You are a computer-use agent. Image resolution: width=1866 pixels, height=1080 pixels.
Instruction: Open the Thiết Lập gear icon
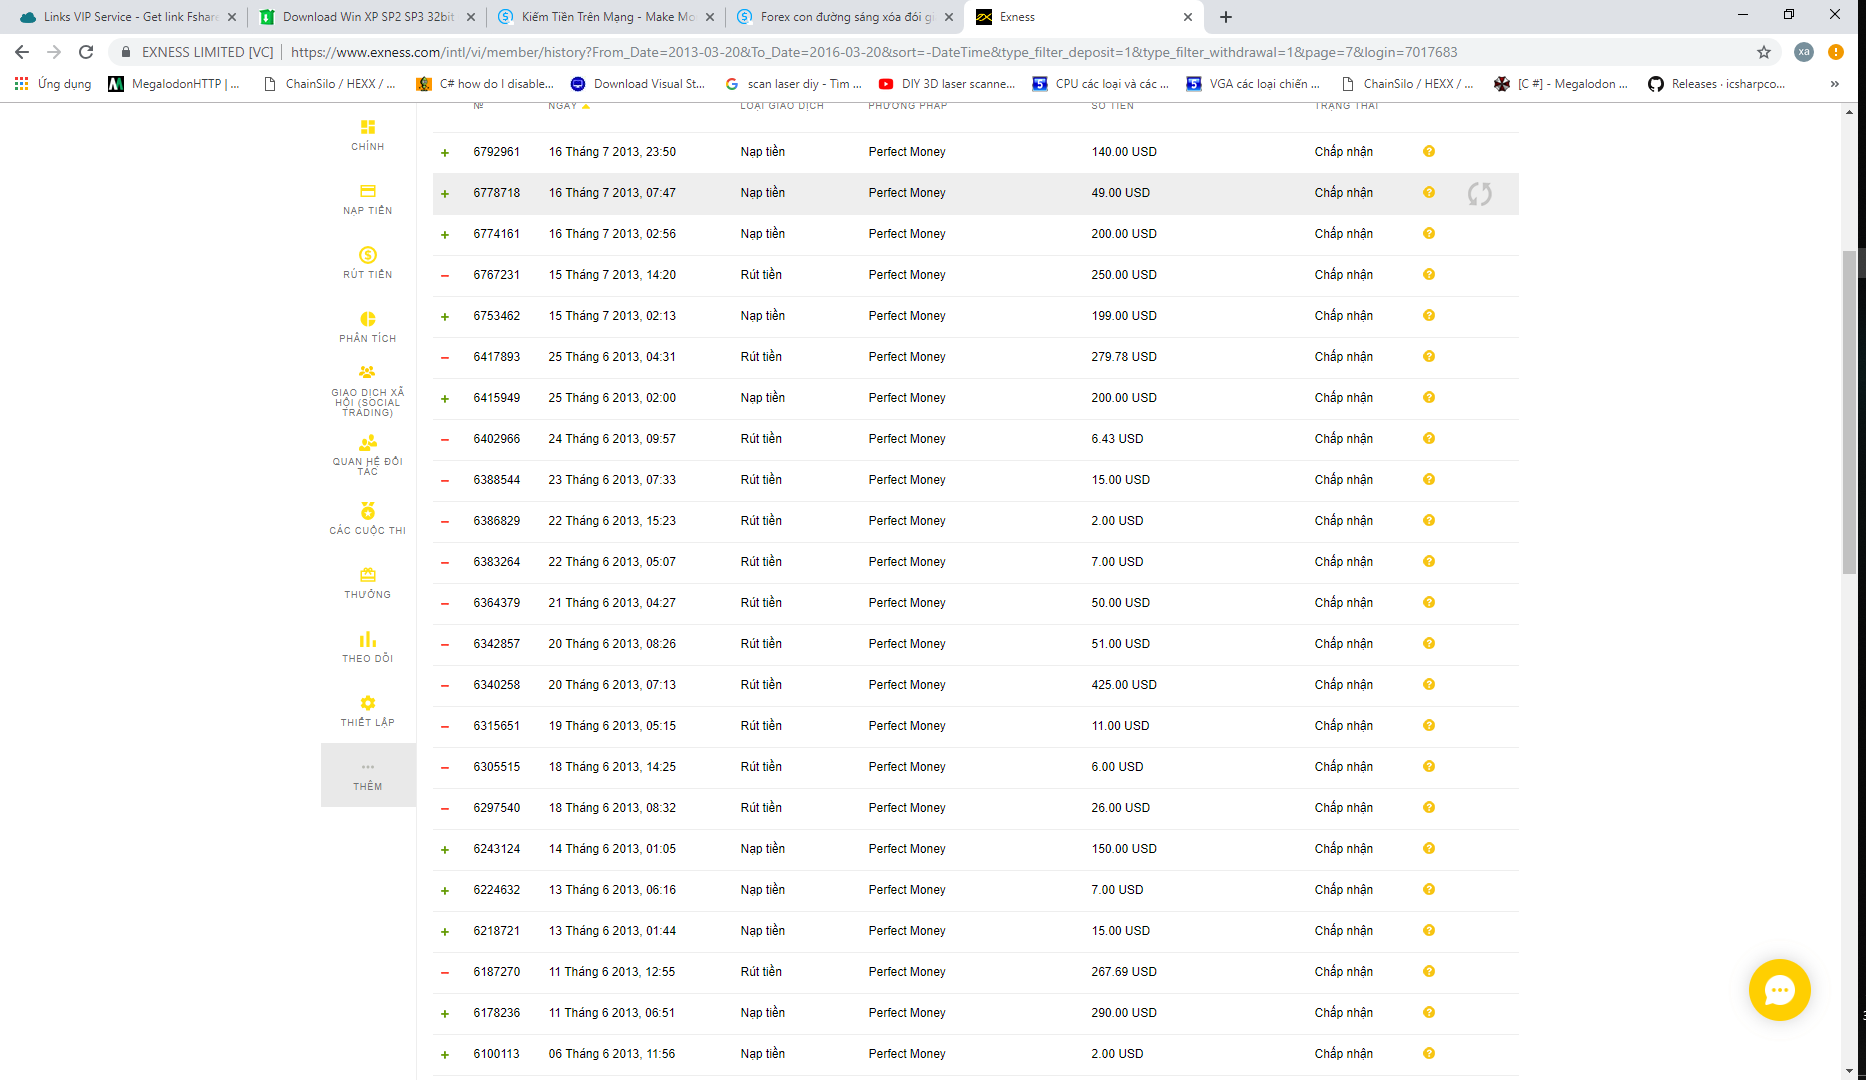pyautogui.click(x=367, y=704)
